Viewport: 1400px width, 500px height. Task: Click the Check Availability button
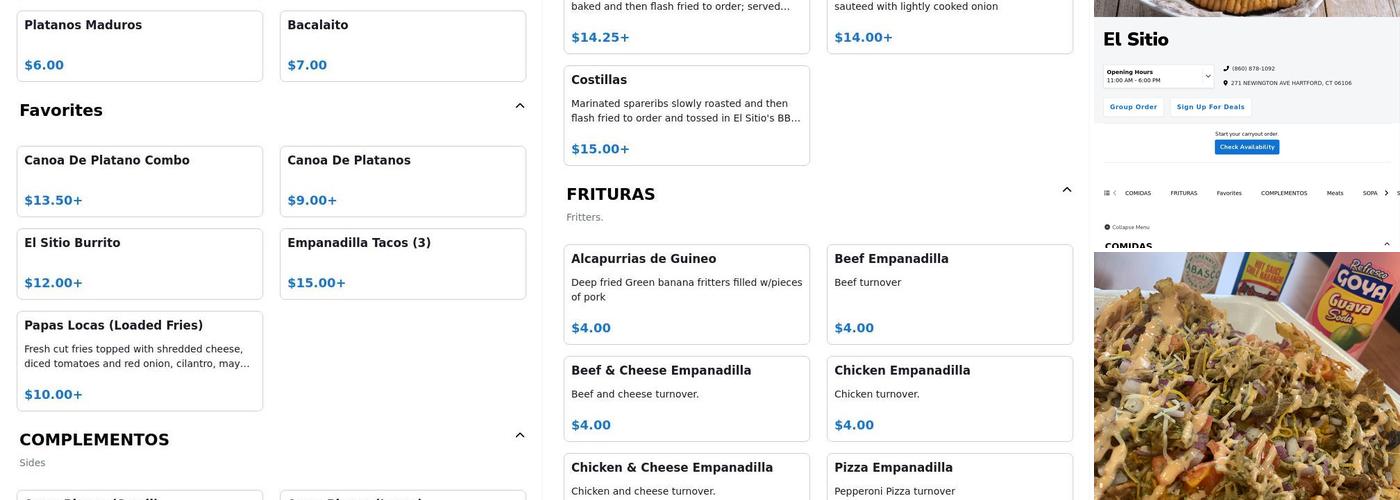tap(1247, 147)
